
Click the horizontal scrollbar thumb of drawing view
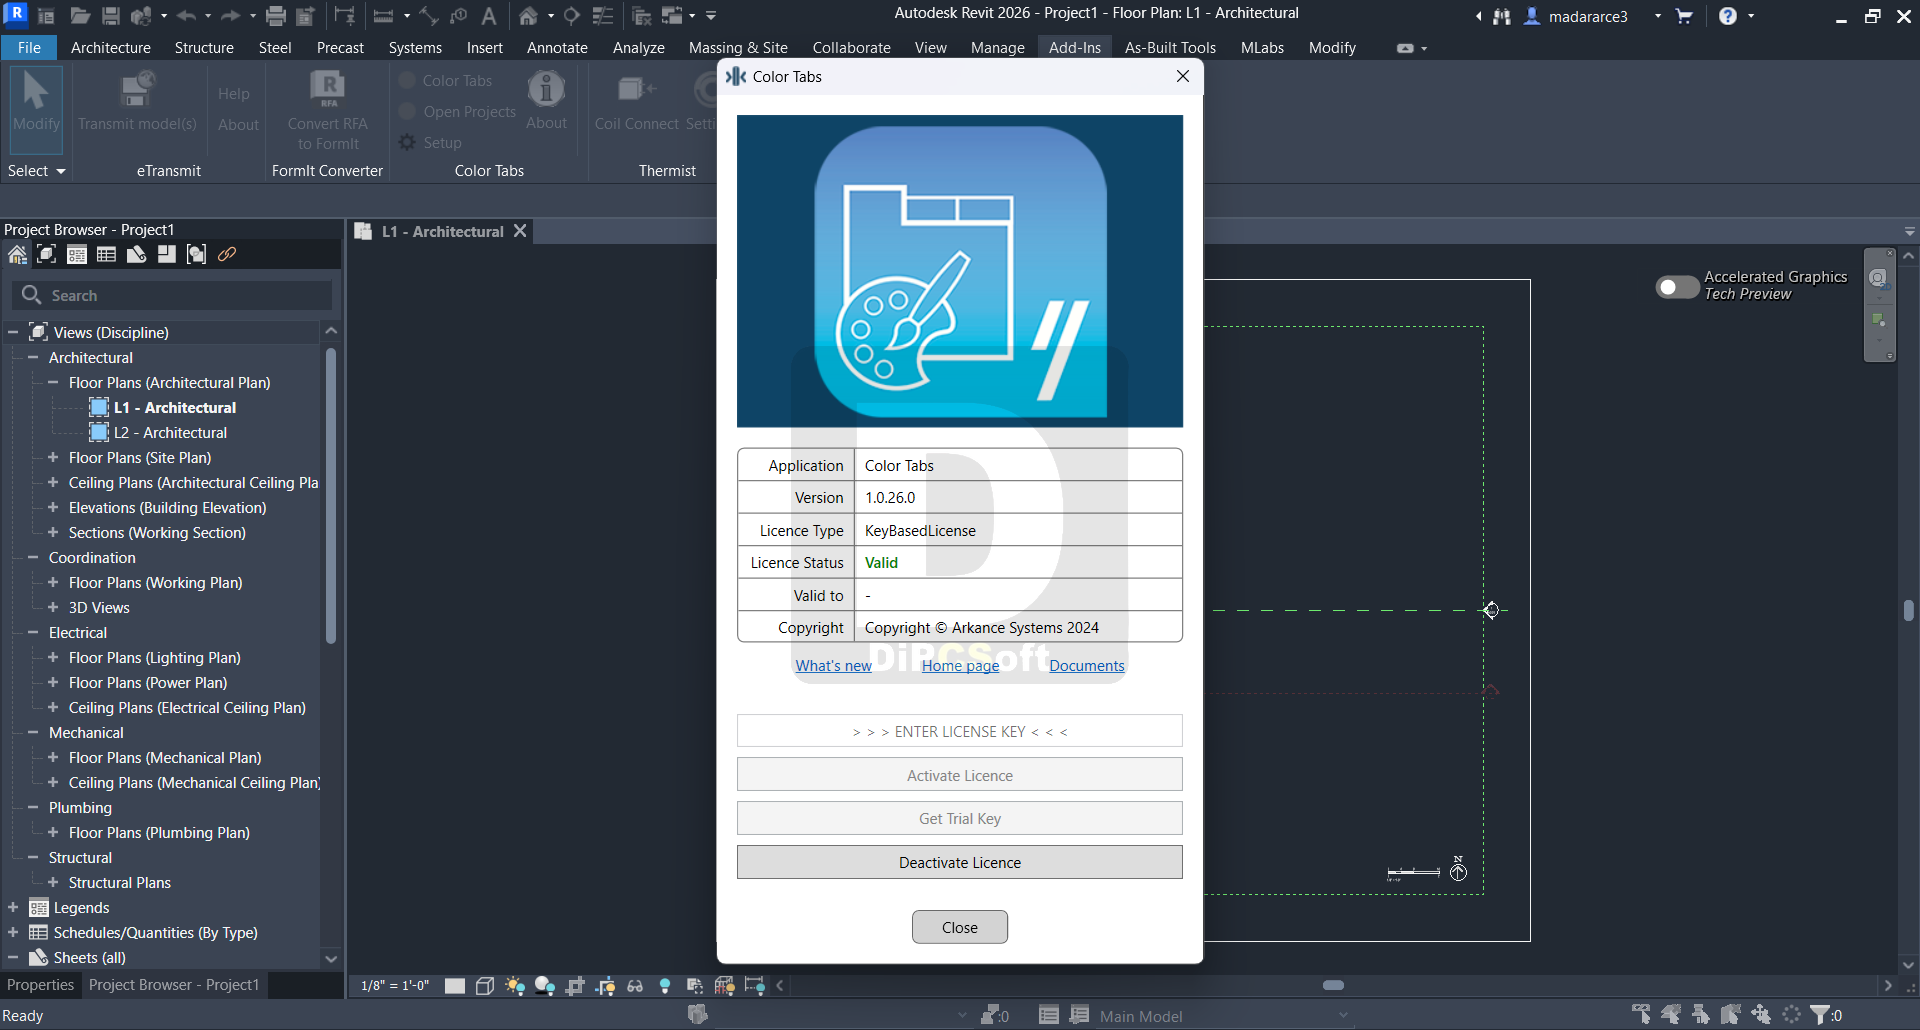point(1333,985)
